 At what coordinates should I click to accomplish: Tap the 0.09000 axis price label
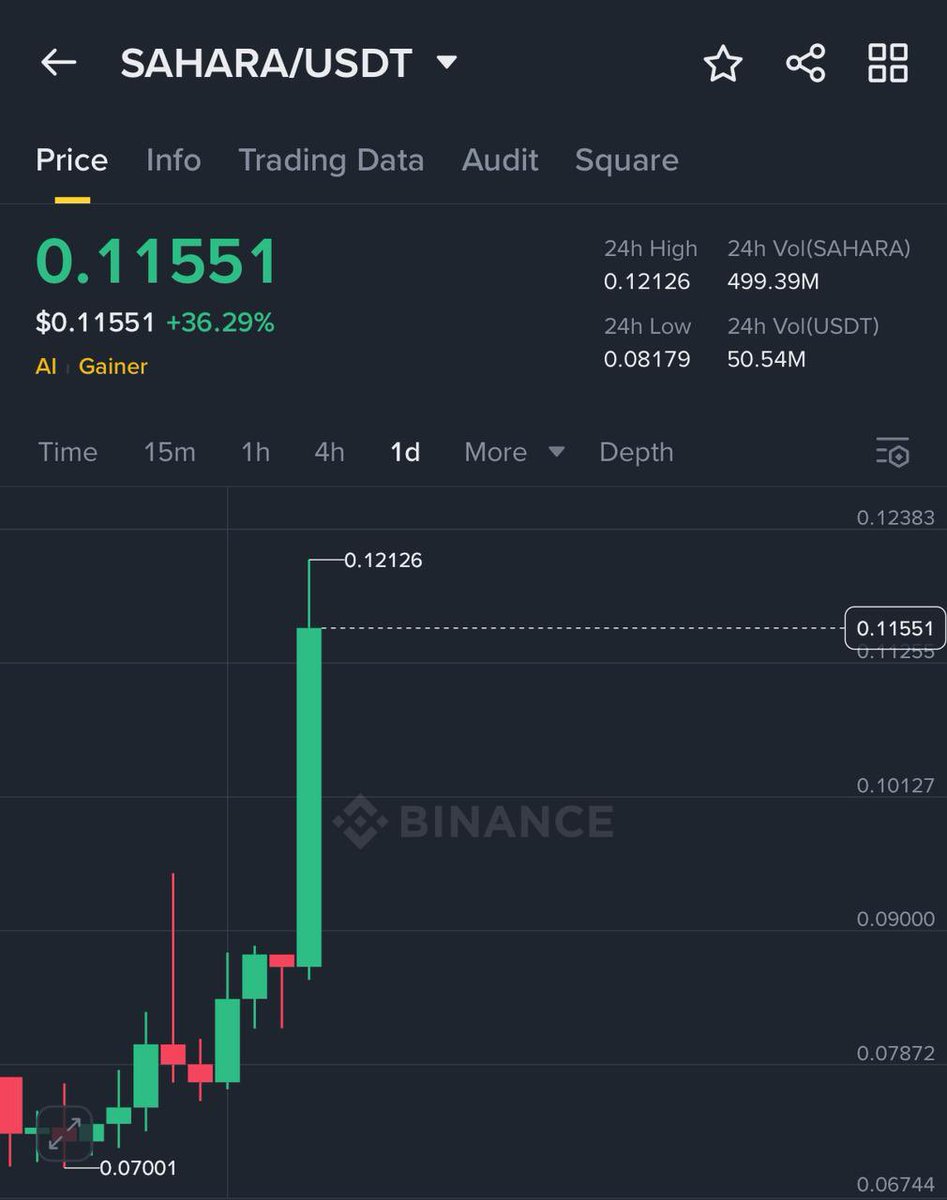coord(896,919)
